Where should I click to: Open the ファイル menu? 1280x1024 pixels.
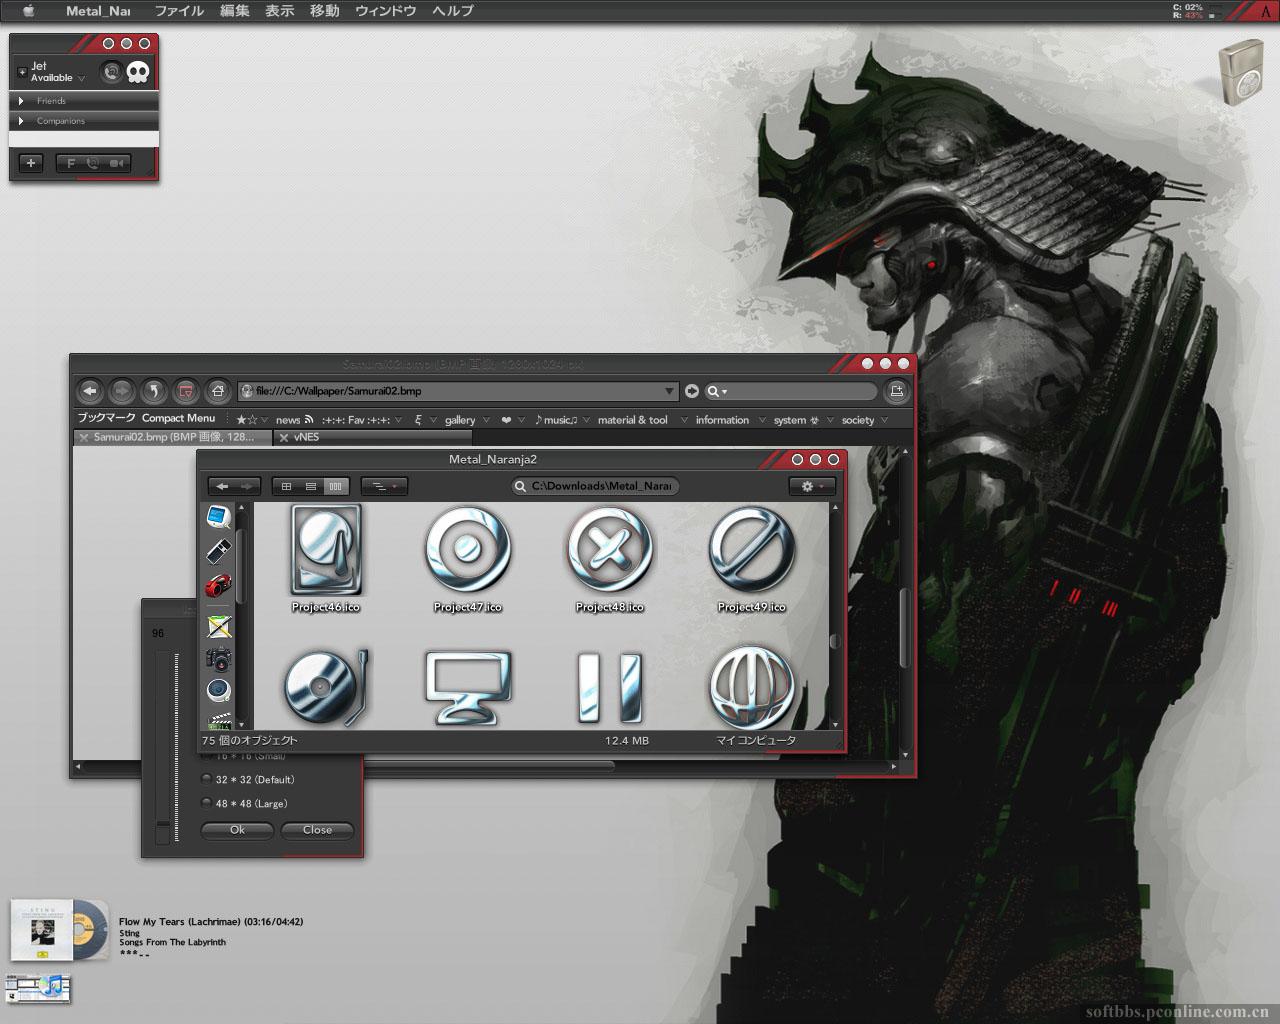click(179, 11)
